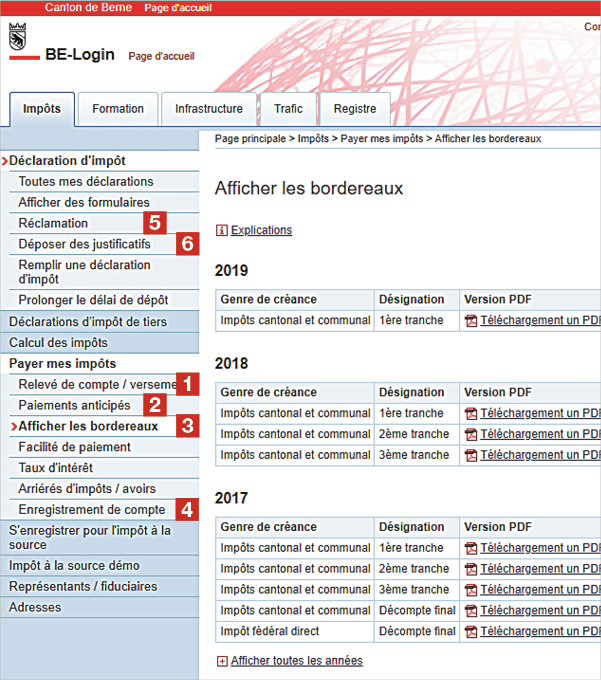Click the PDF icon for 2018 2ème tranche
Viewport: 601px width, 680px height.
pyautogui.click(x=471, y=435)
